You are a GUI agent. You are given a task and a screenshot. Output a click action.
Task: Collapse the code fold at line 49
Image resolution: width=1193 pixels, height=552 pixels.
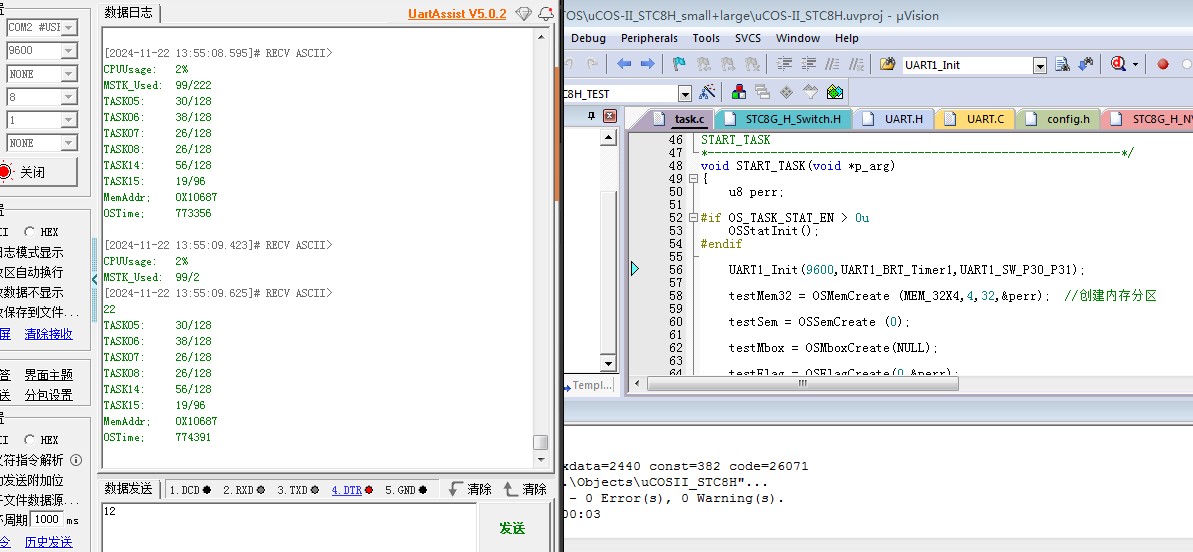(693, 179)
